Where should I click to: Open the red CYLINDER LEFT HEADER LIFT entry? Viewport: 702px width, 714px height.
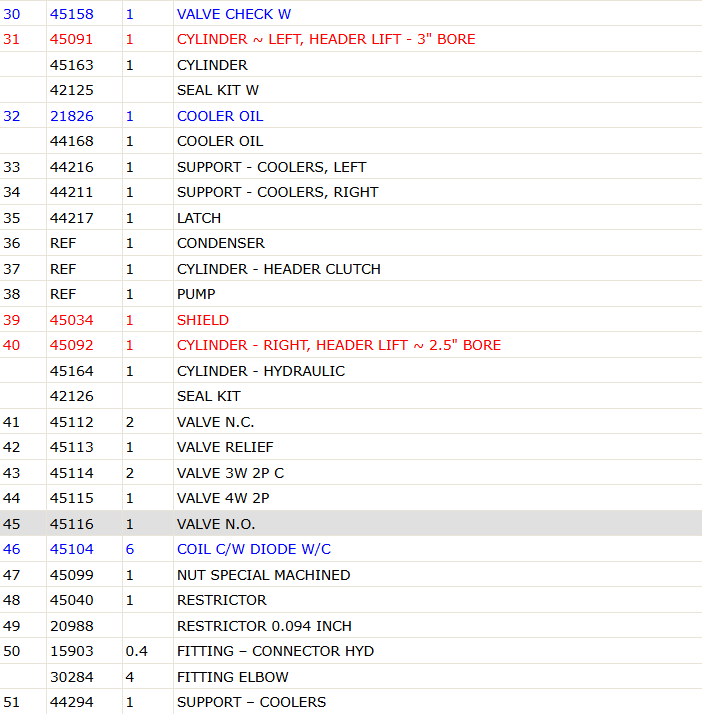pyautogui.click(x=326, y=39)
